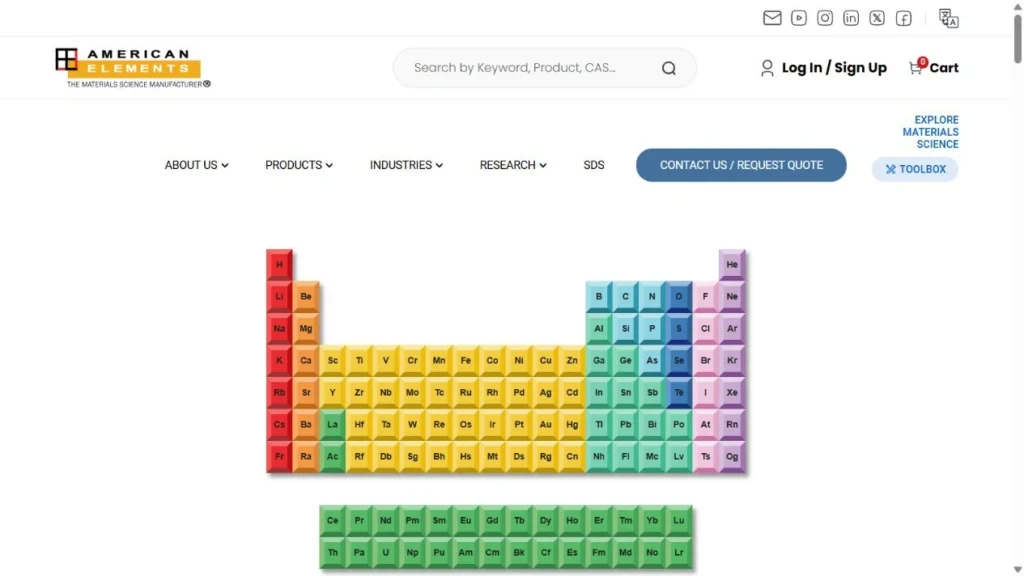Select the Gold (Au) element tile
This screenshot has width=1024, height=576.
click(545, 424)
